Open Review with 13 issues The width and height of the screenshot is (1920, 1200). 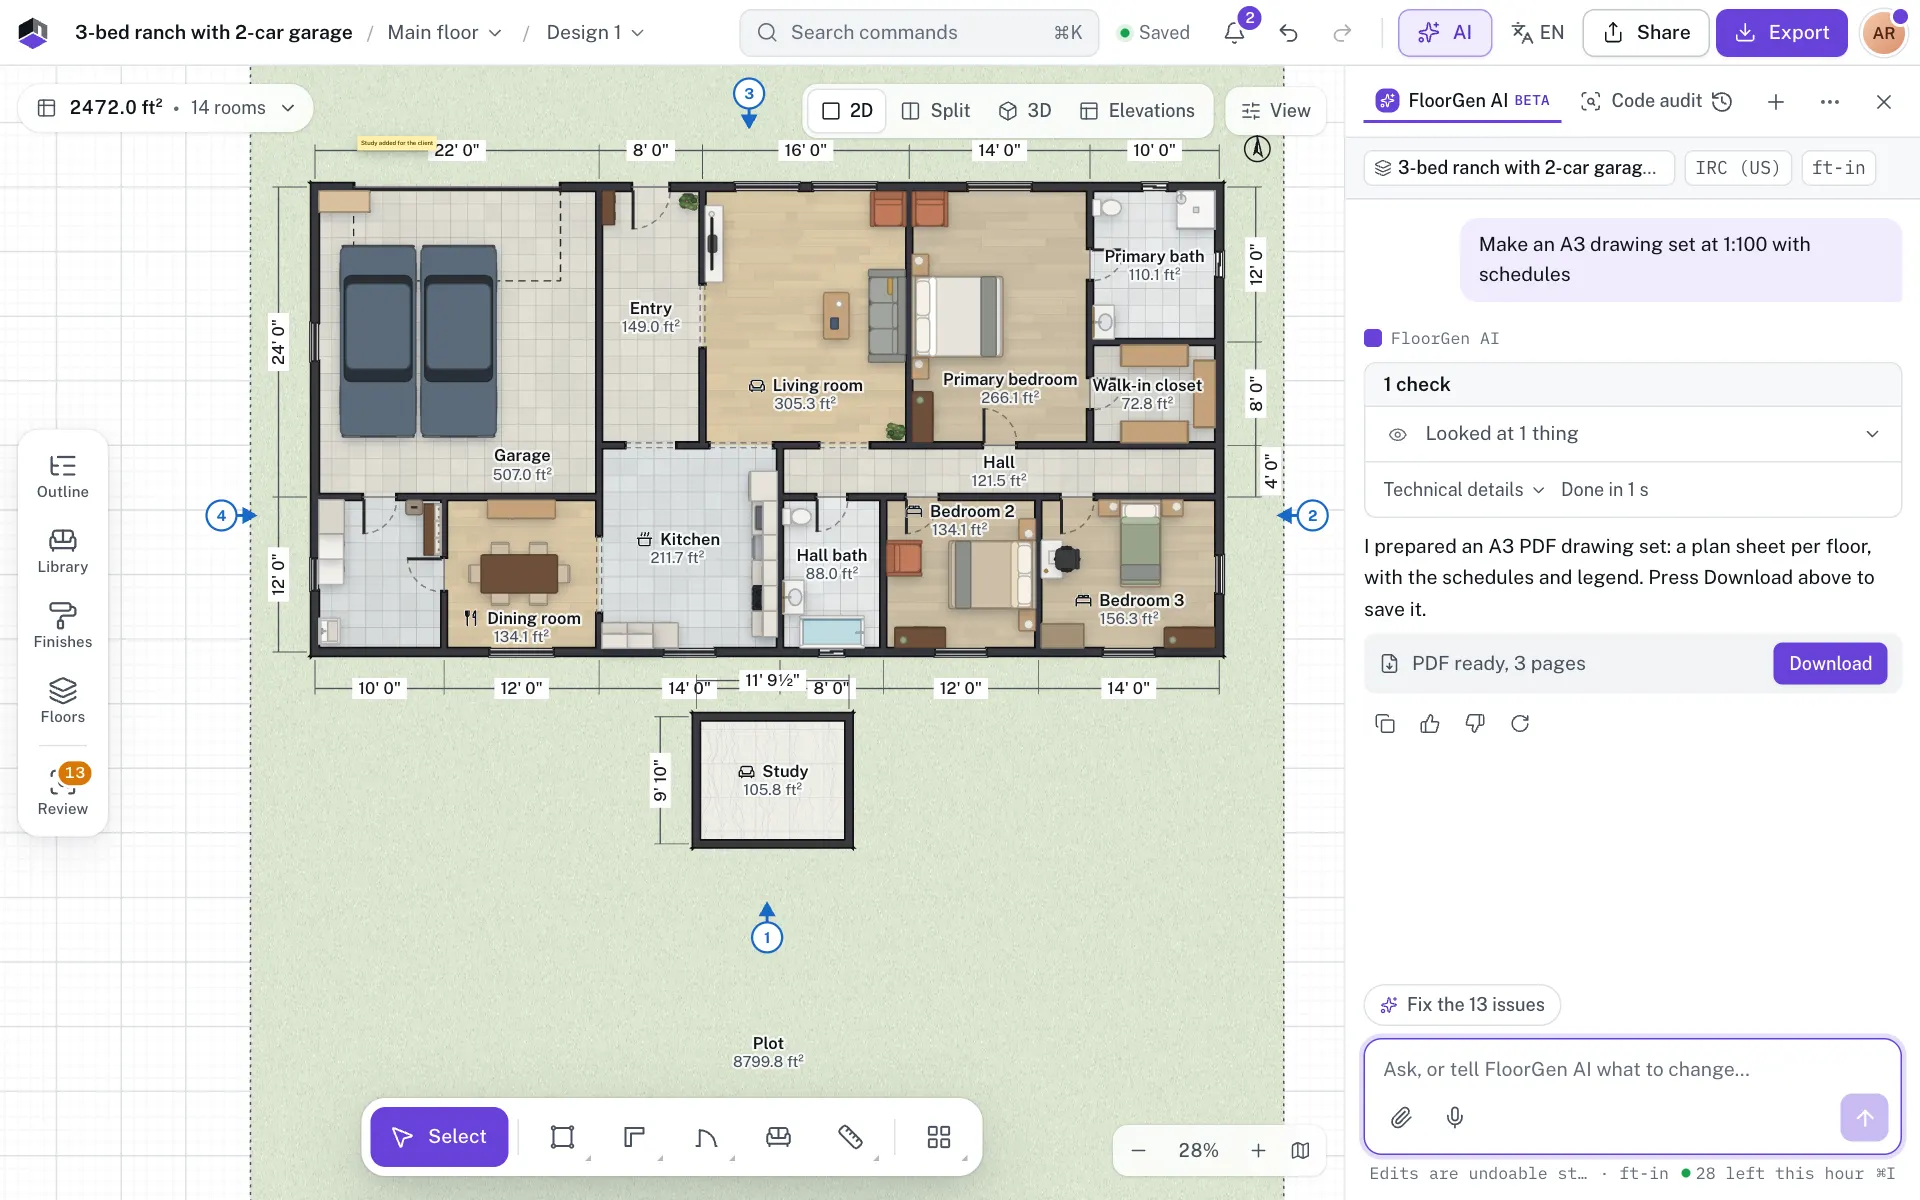pos(62,790)
